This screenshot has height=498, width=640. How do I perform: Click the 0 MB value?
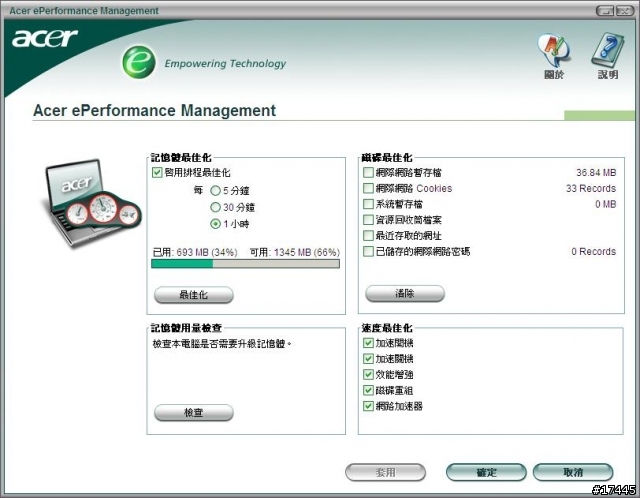(605, 204)
